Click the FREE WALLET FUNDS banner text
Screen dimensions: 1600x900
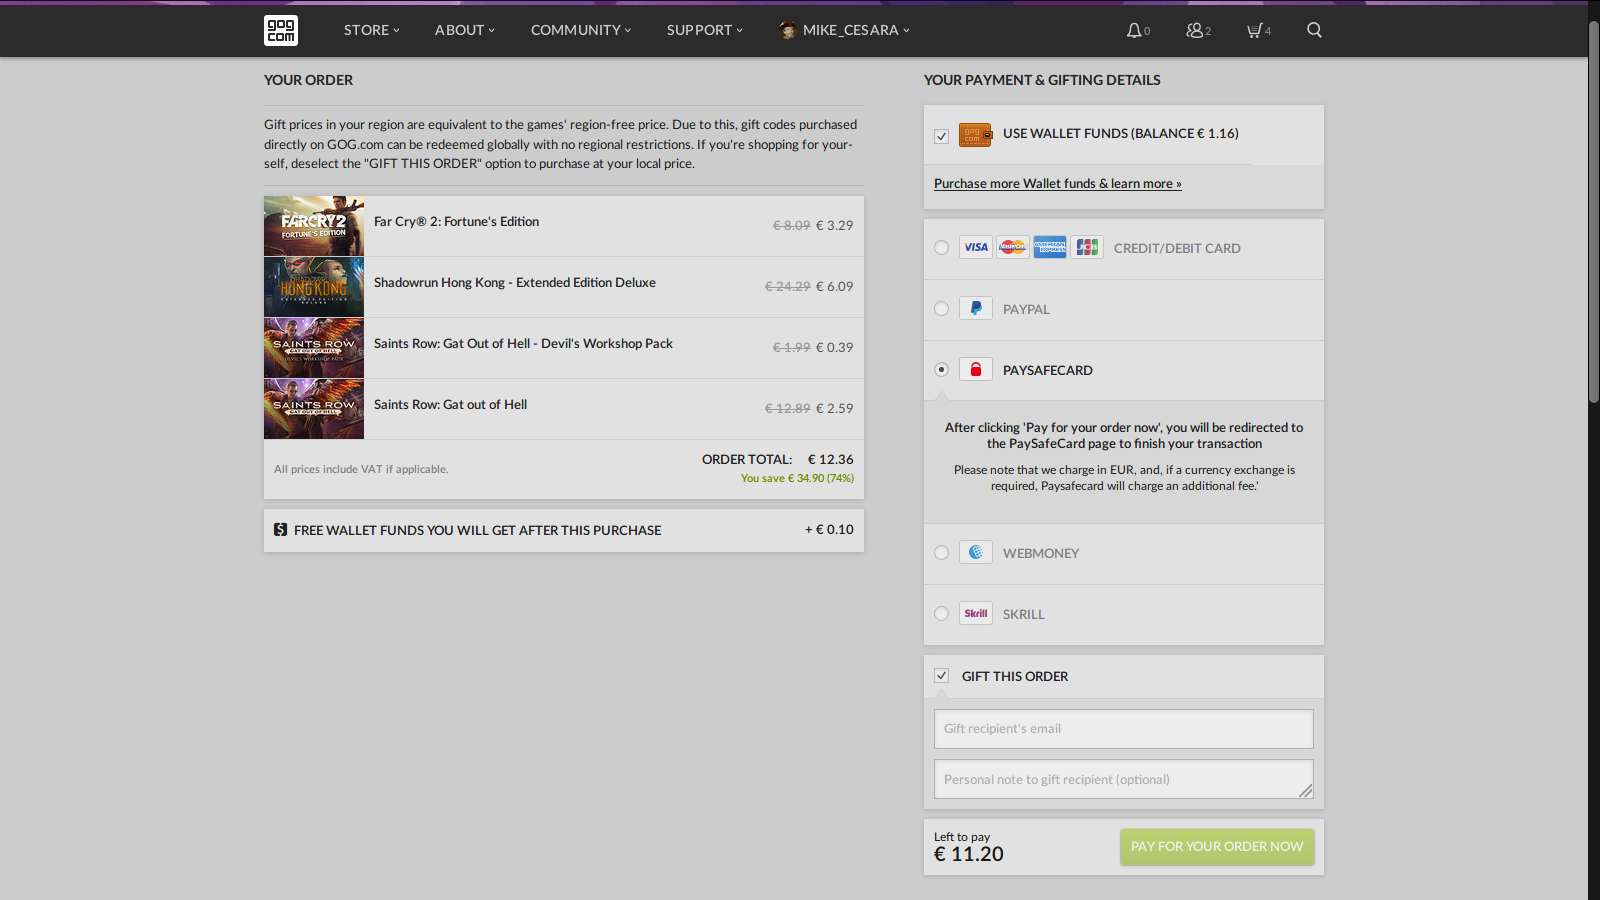pos(477,530)
